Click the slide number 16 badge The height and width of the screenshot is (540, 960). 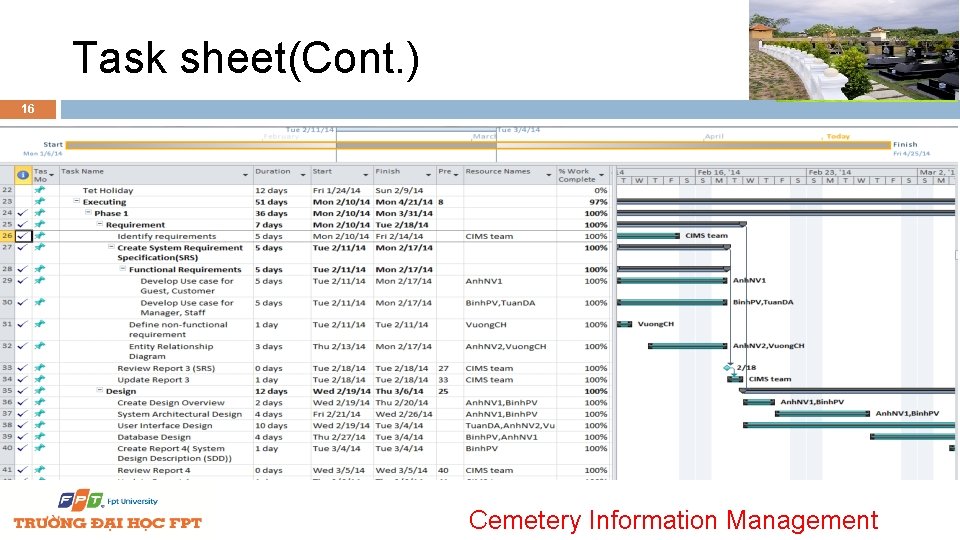[x=28, y=109]
